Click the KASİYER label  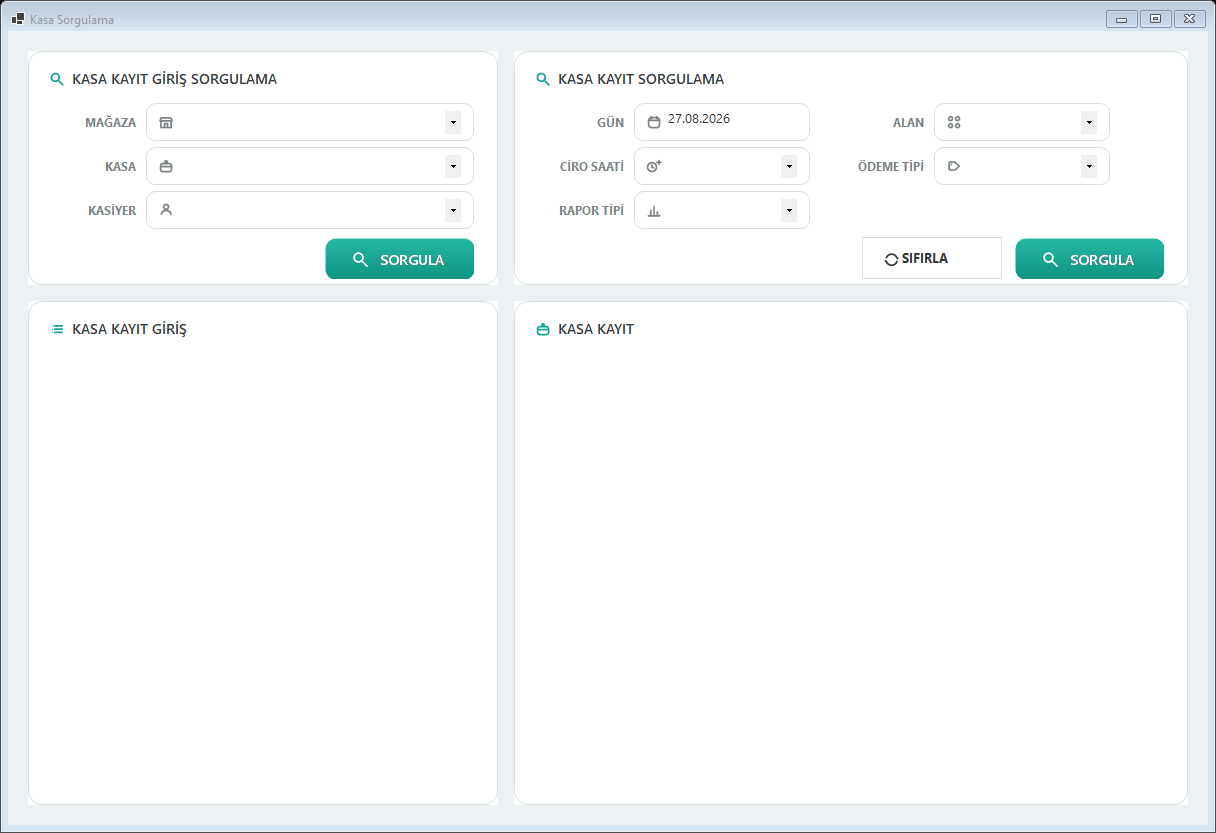click(112, 210)
